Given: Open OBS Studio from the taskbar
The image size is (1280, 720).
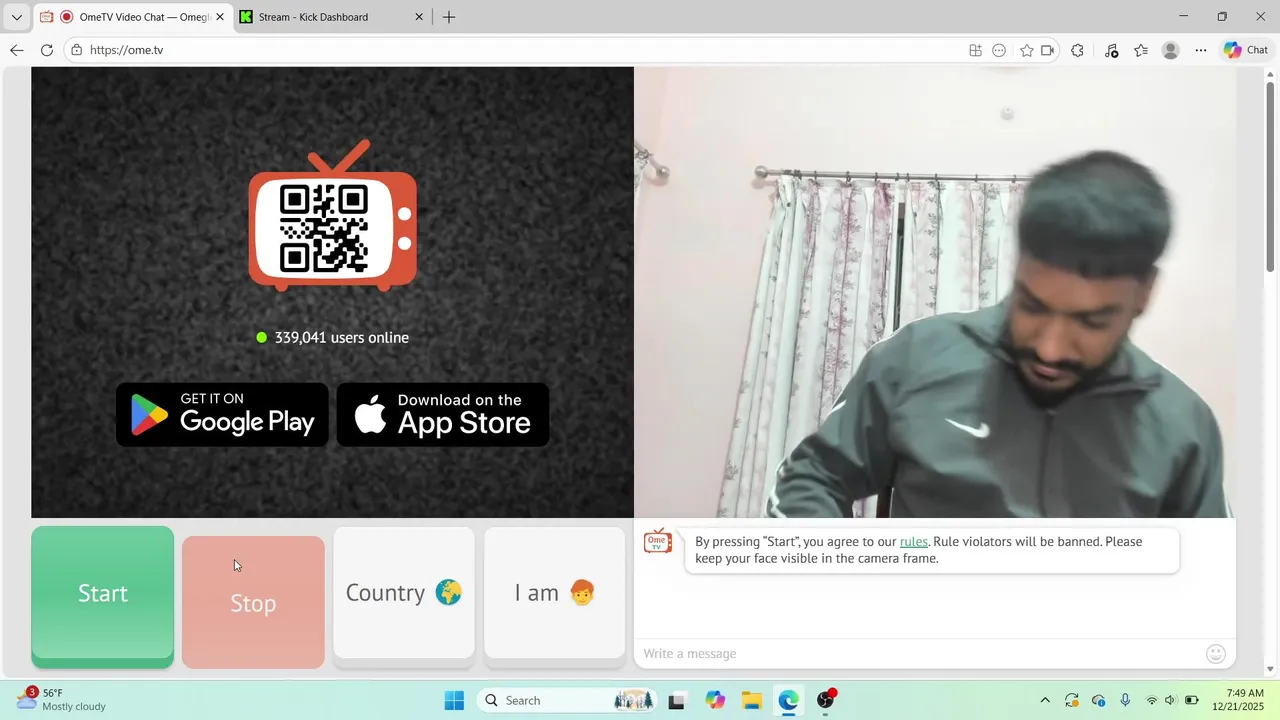Looking at the screenshot, I should click(x=826, y=700).
